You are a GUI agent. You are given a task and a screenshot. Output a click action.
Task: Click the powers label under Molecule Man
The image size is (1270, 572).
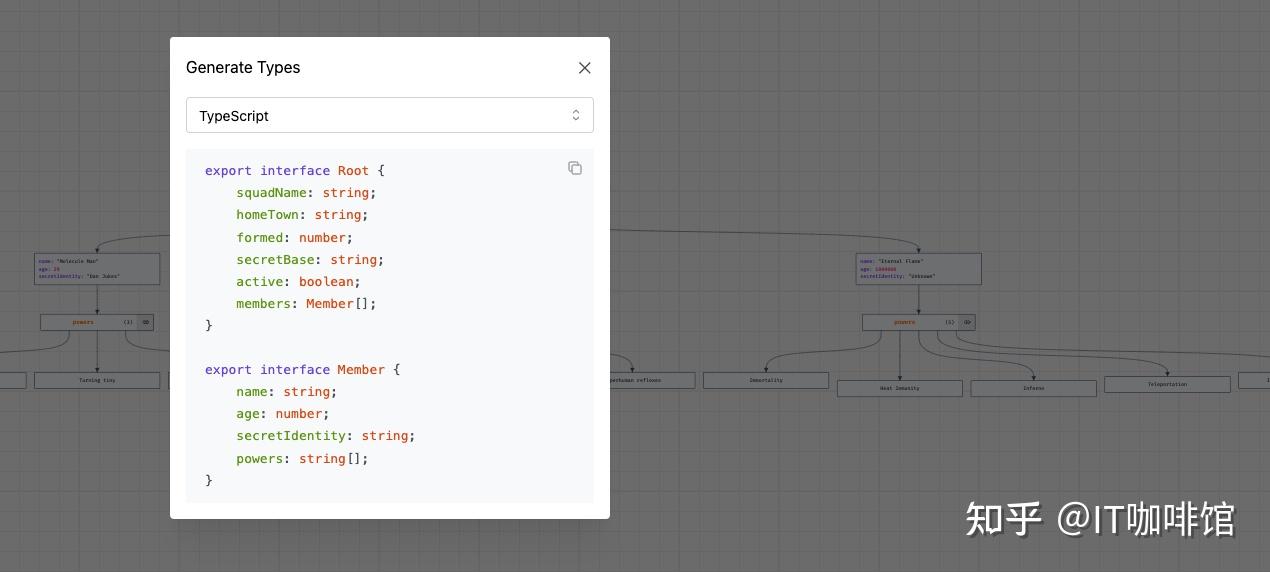coord(83,322)
